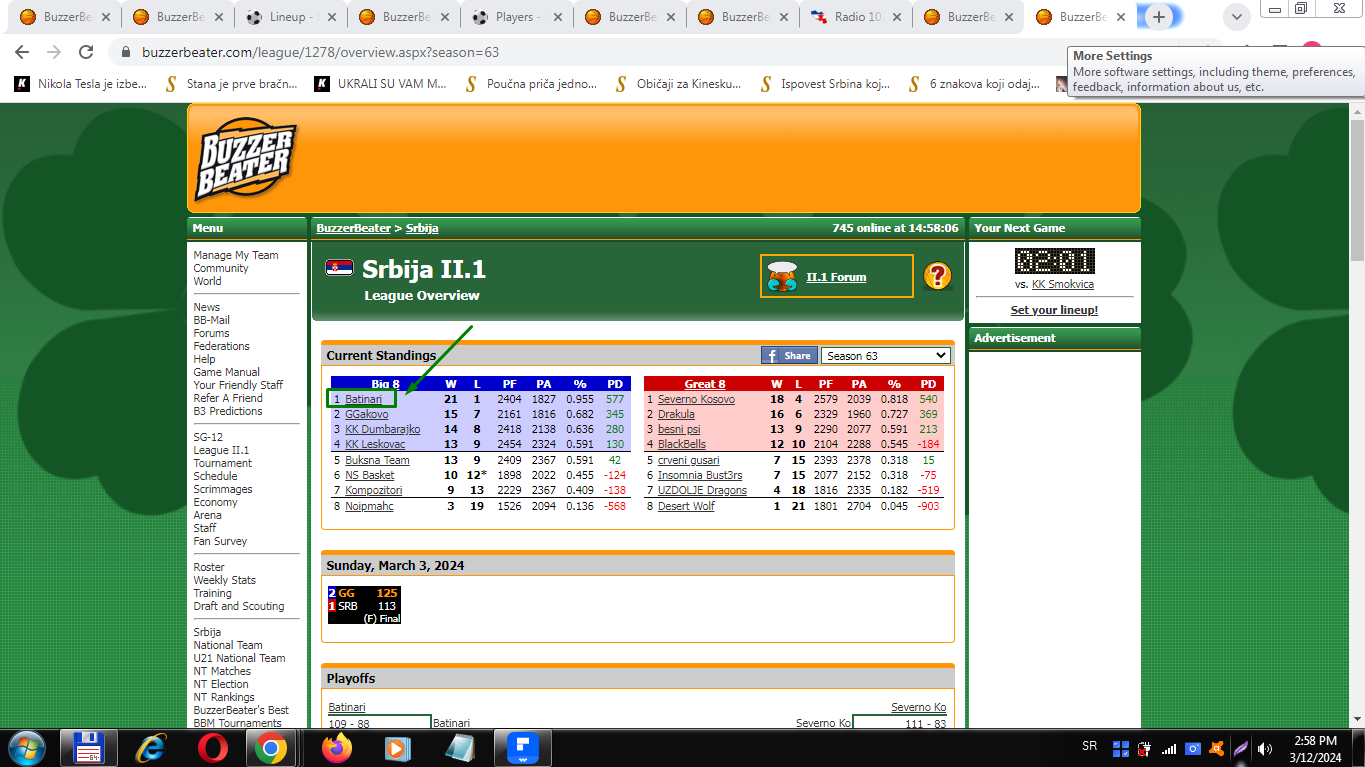This screenshot has height=767, width=1365.
Task: Open the Drakula team in Great 8
Action: click(x=676, y=414)
